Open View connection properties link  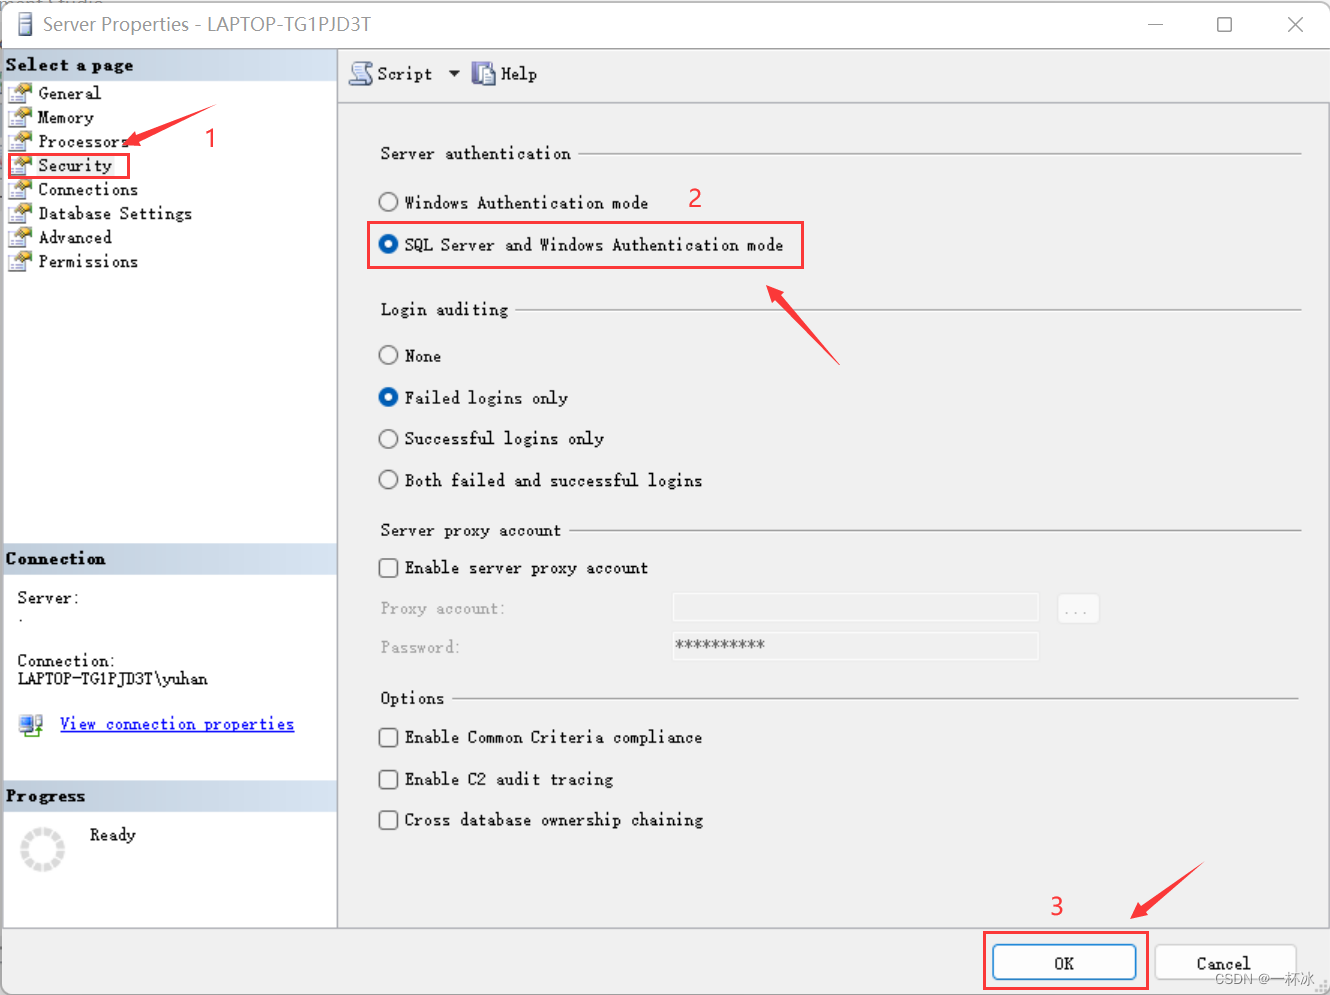click(177, 724)
